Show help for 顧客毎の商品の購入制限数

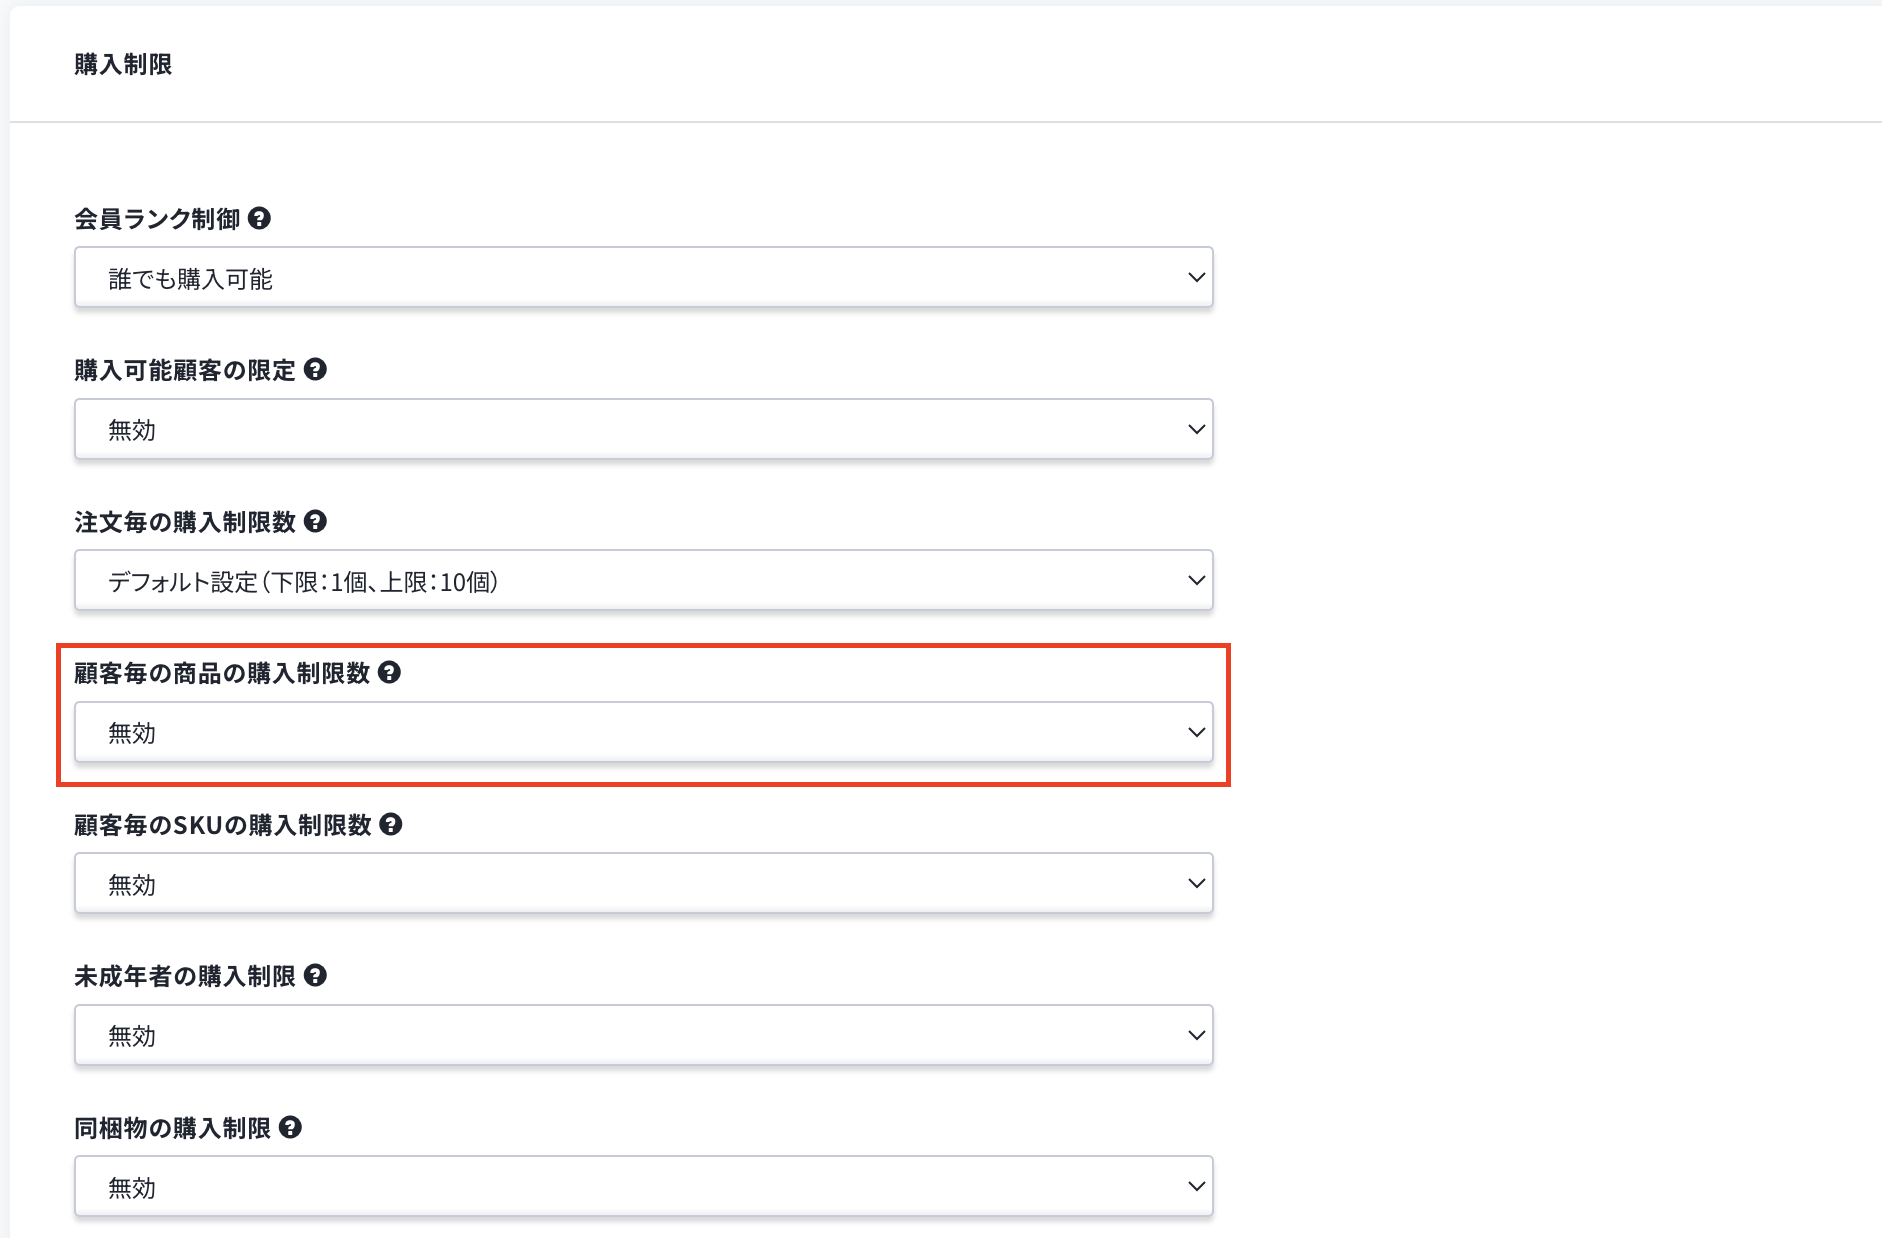tap(390, 672)
